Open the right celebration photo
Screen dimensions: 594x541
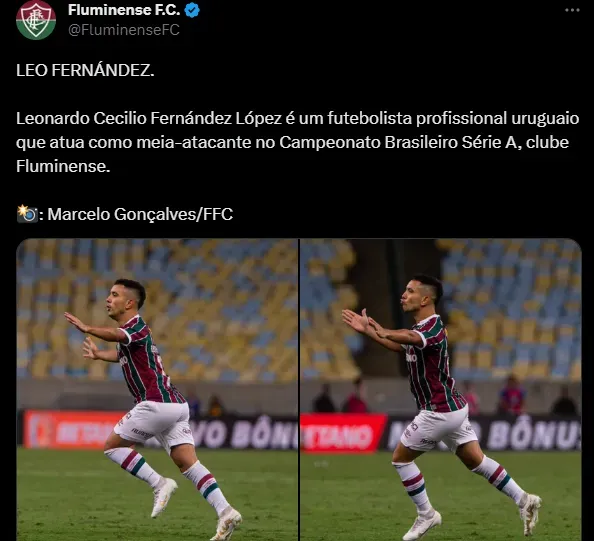click(x=441, y=389)
